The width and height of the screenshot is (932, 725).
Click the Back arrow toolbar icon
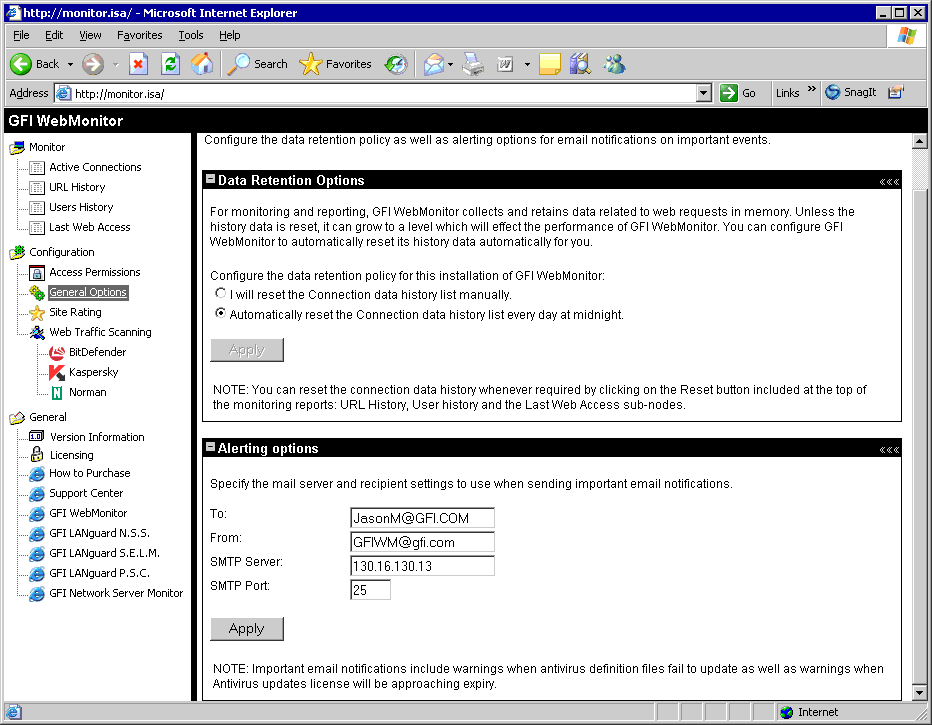(x=21, y=64)
